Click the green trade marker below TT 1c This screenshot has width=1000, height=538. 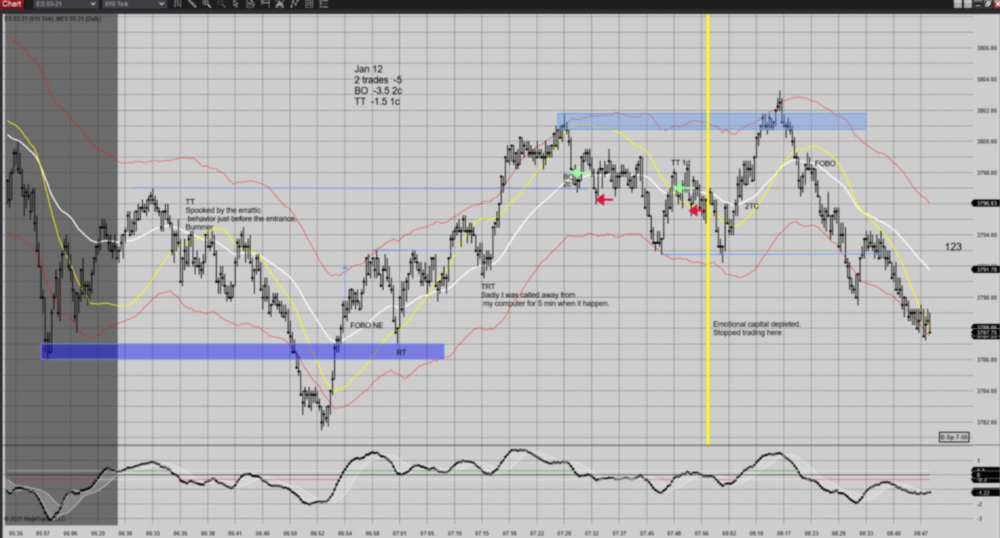(x=680, y=188)
